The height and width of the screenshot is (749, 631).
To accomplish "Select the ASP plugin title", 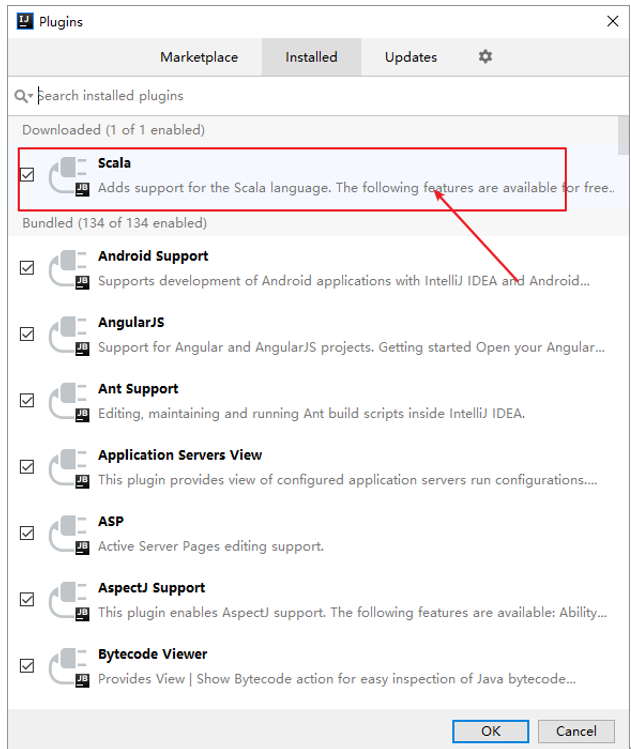I will coord(111,521).
